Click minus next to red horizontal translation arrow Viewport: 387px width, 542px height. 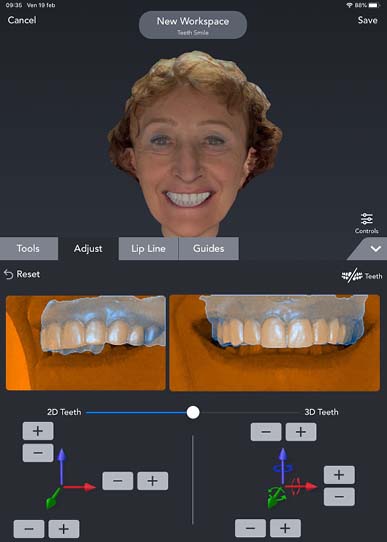[x=117, y=481]
